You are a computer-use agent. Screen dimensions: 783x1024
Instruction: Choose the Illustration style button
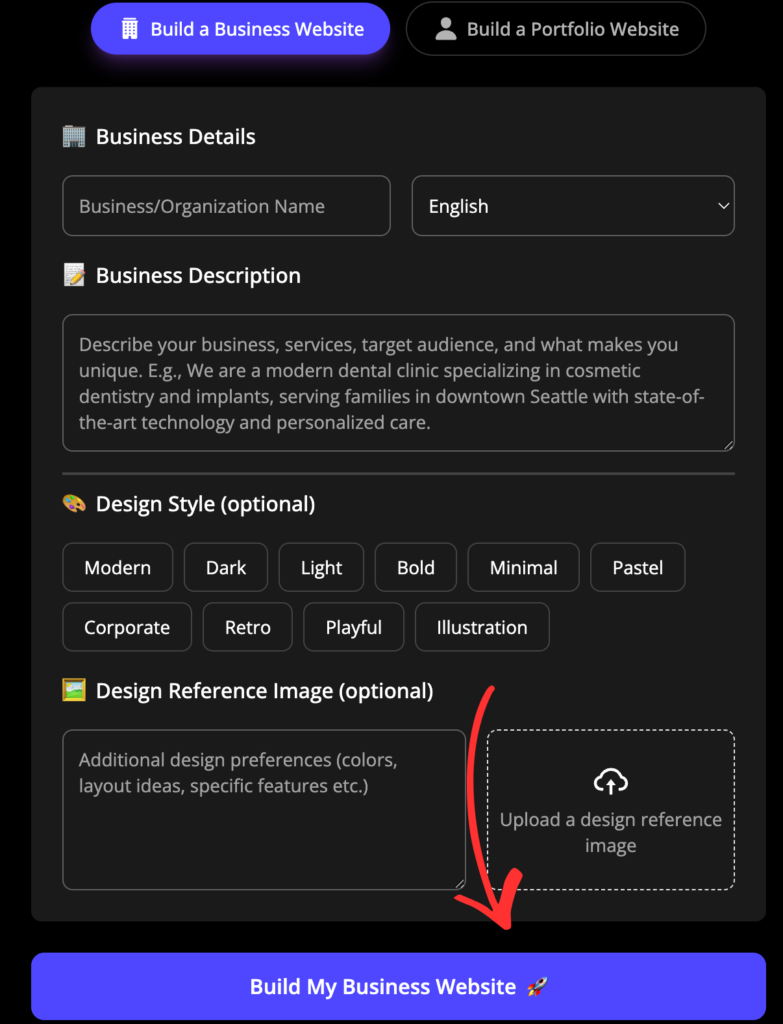(x=481, y=628)
